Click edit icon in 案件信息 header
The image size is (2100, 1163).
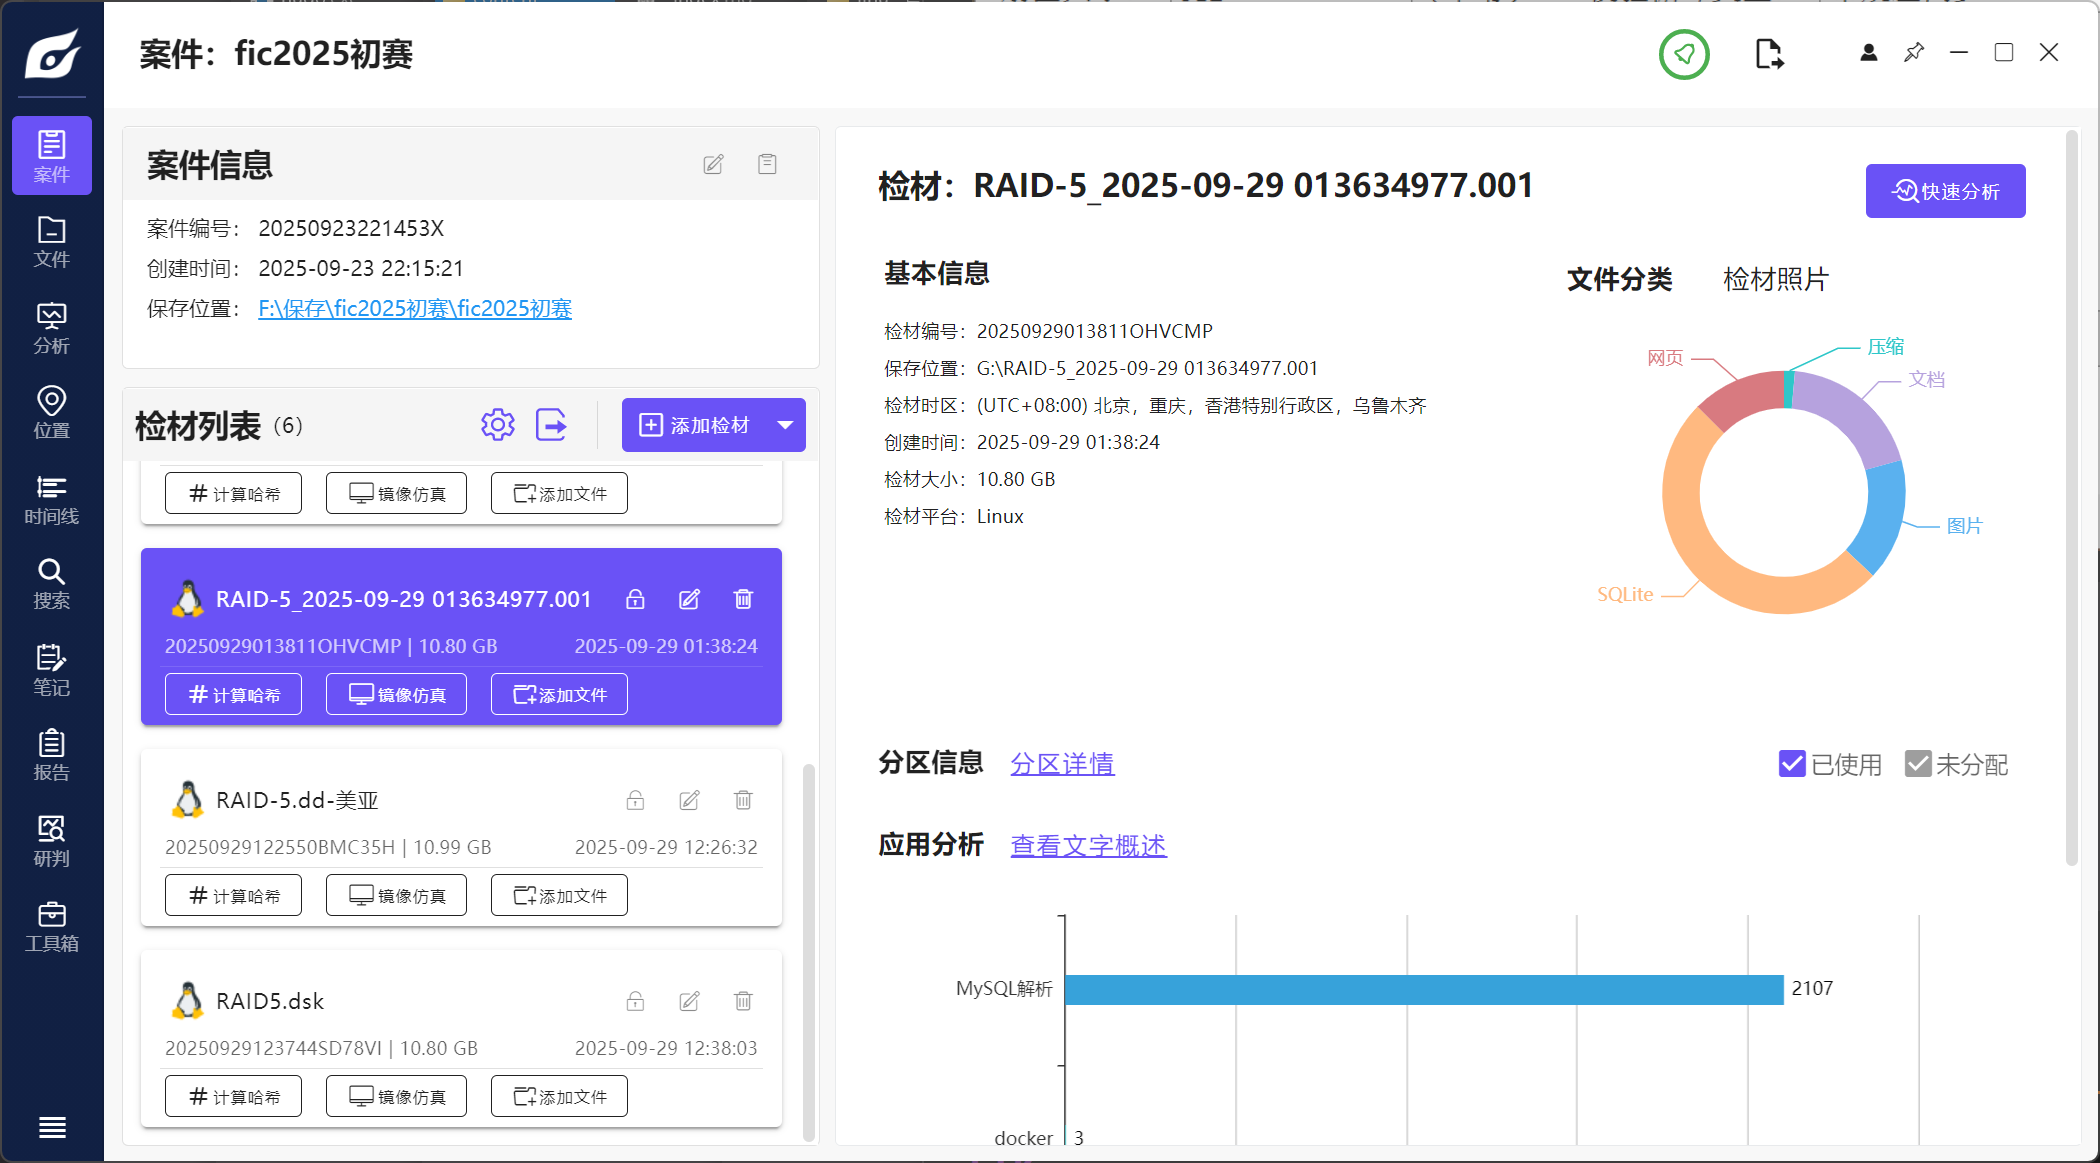(x=713, y=164)
